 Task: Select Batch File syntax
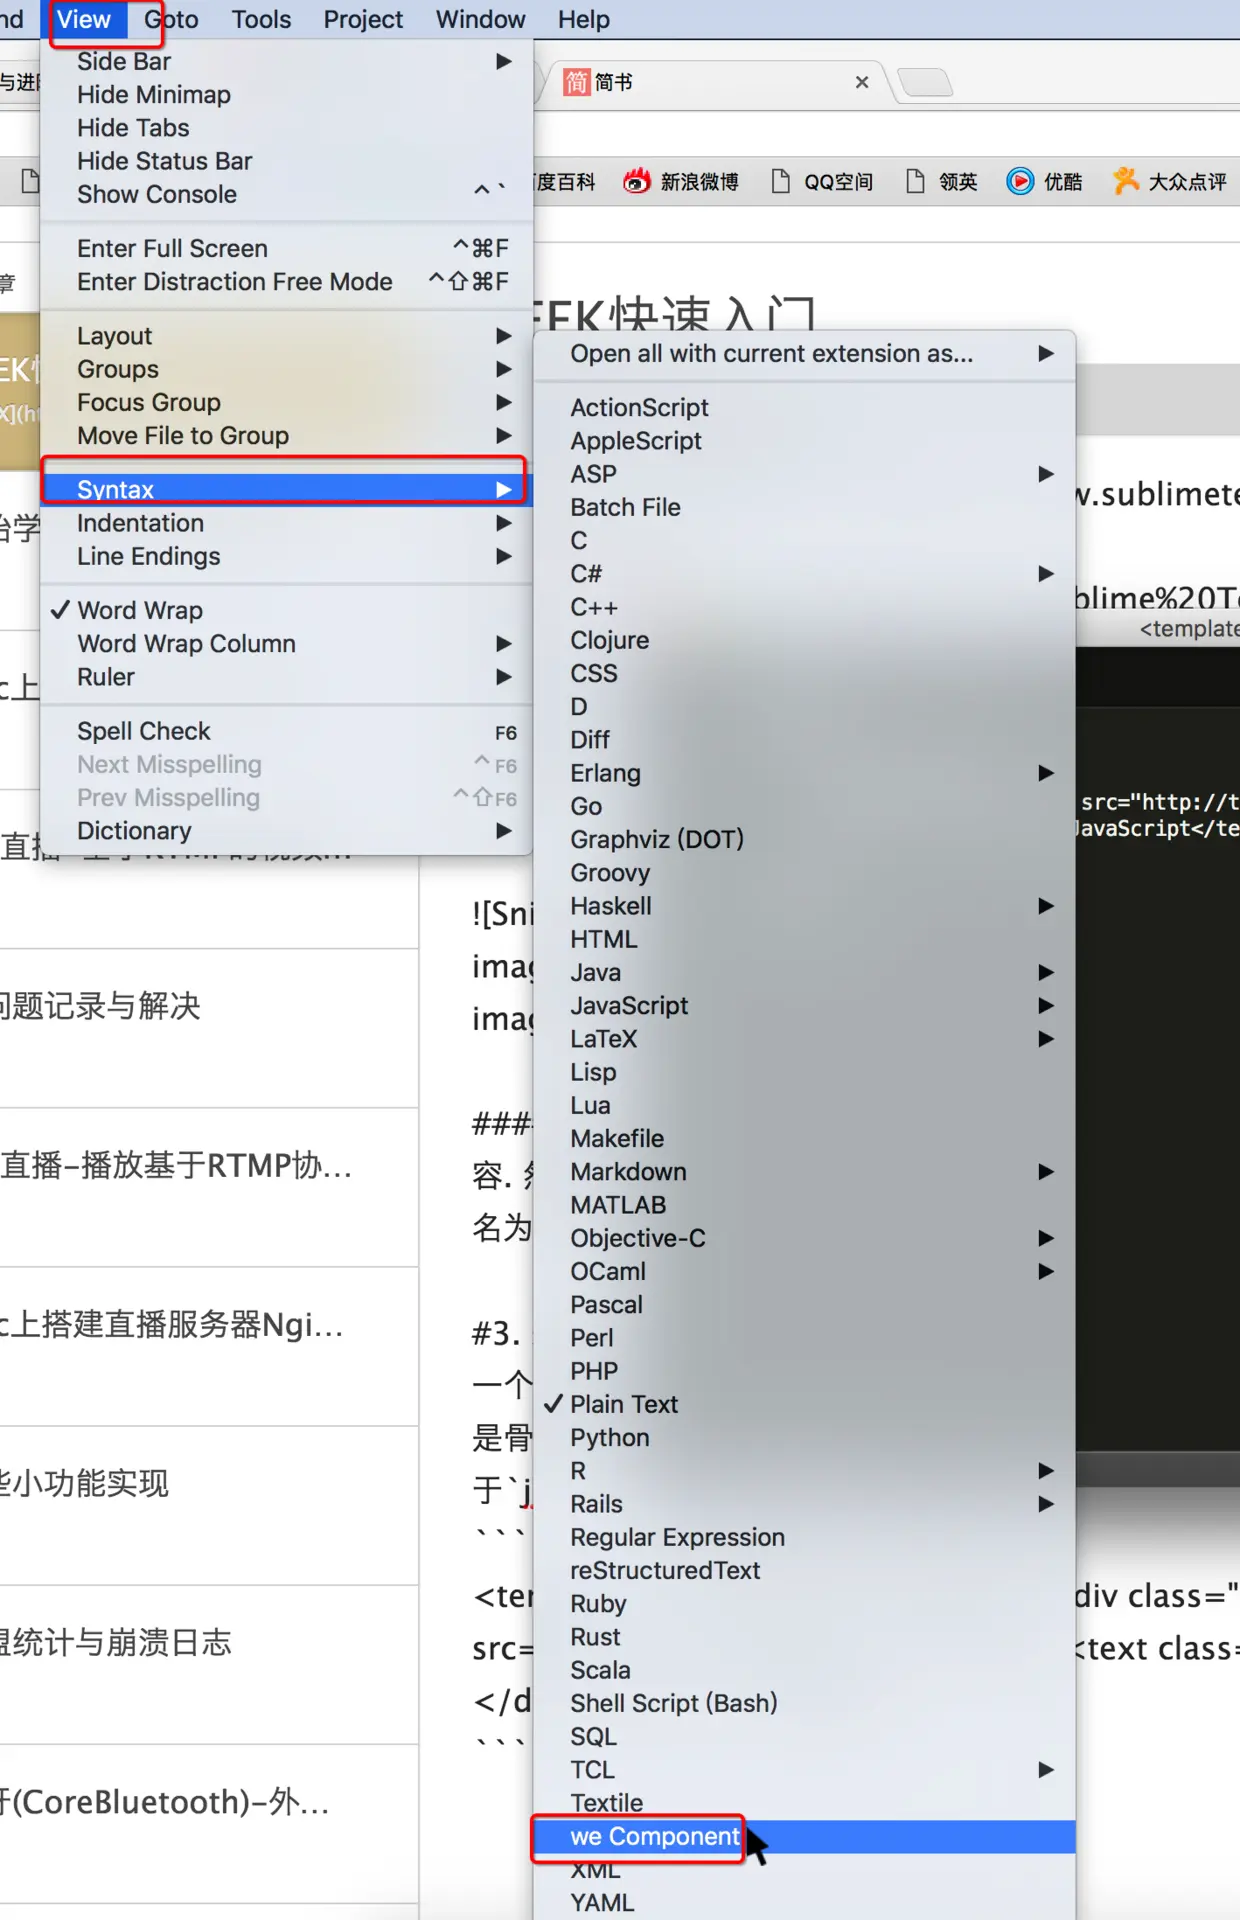coord(805,507)
